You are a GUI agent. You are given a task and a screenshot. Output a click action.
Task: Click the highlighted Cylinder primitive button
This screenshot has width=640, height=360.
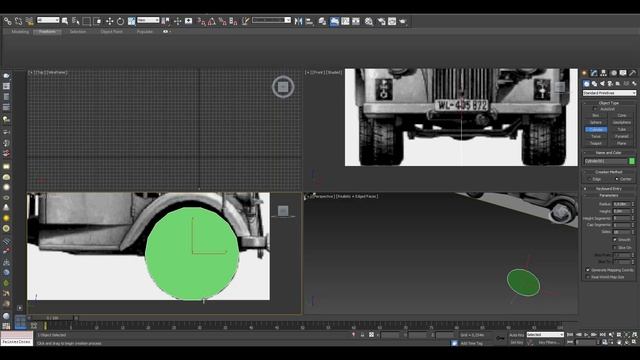click(x=596, y=129)
